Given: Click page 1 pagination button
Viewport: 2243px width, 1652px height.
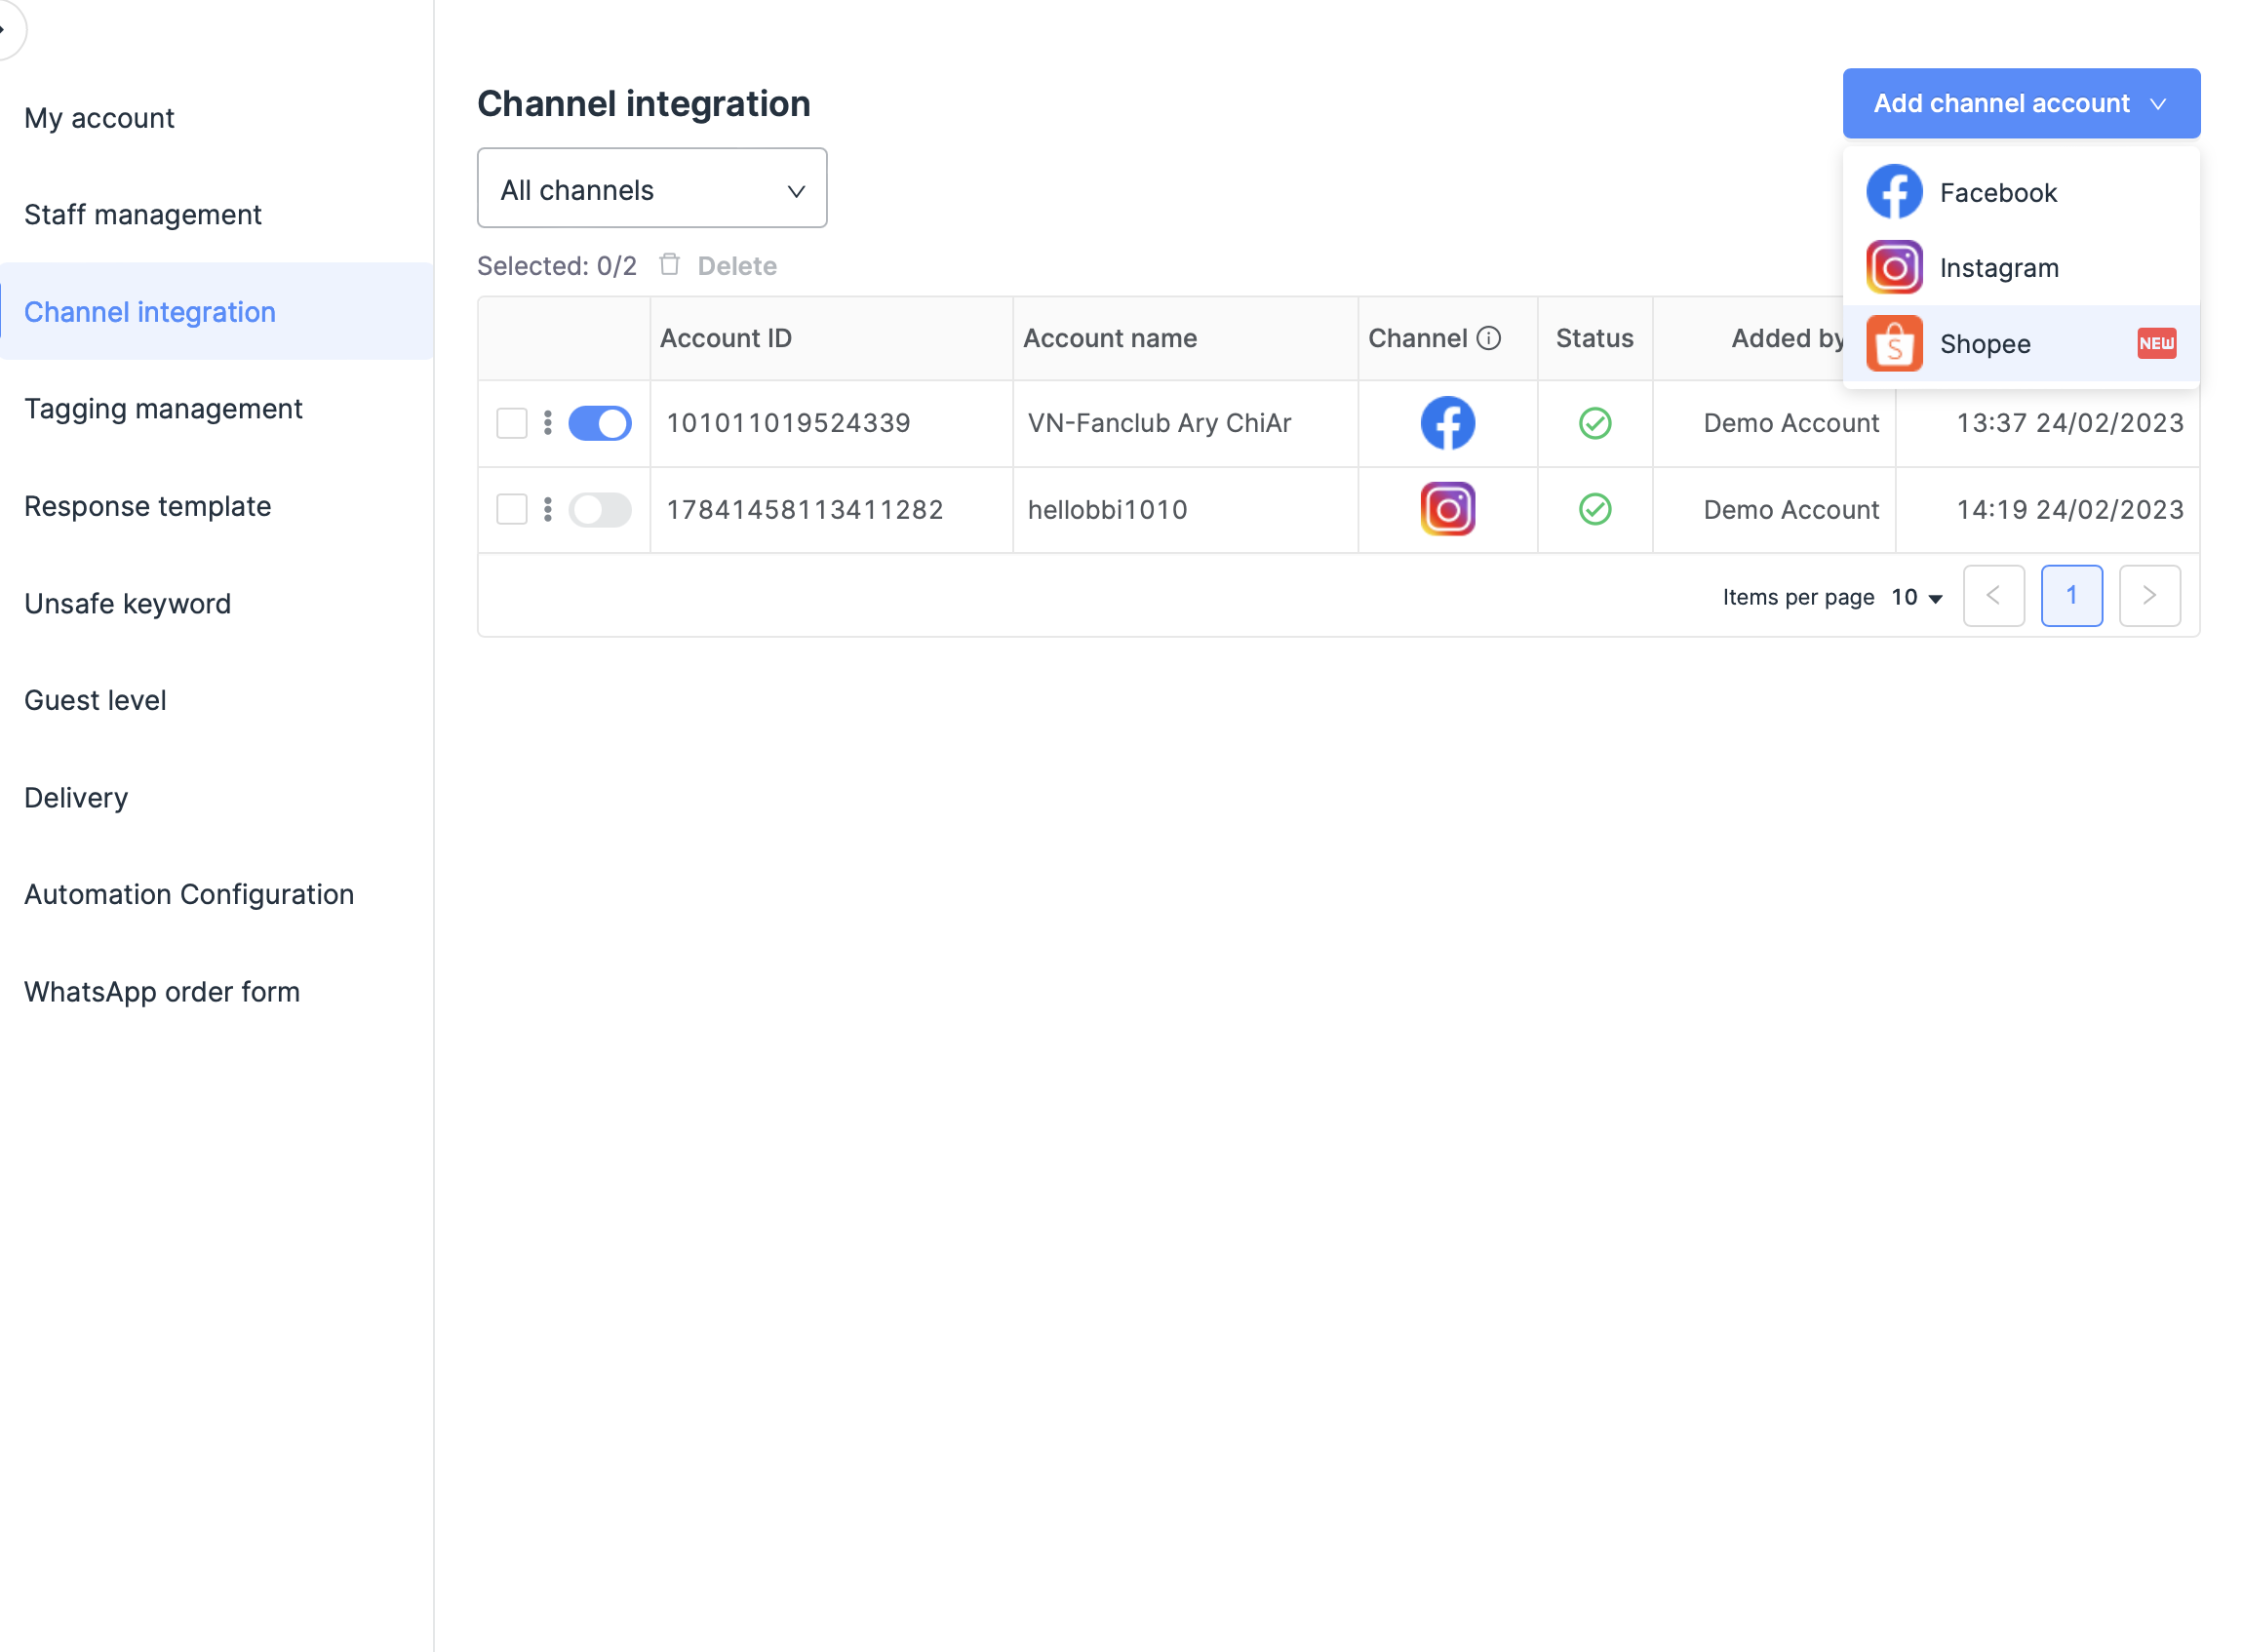Looking at the screenshot, I should point(2070,596).
